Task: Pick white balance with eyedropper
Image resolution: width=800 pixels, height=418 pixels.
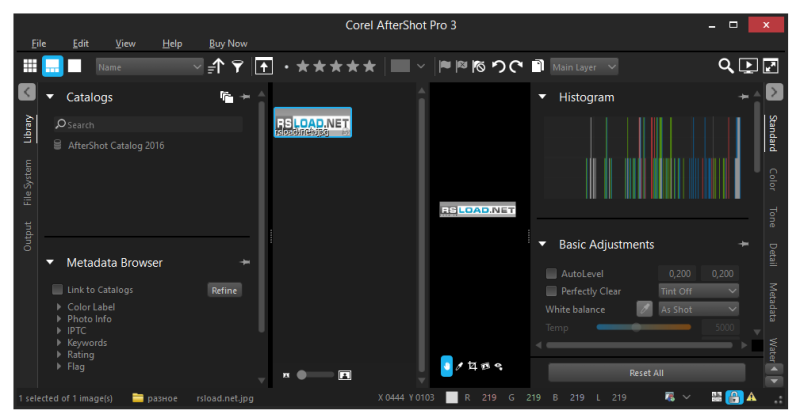Action: 644,309
